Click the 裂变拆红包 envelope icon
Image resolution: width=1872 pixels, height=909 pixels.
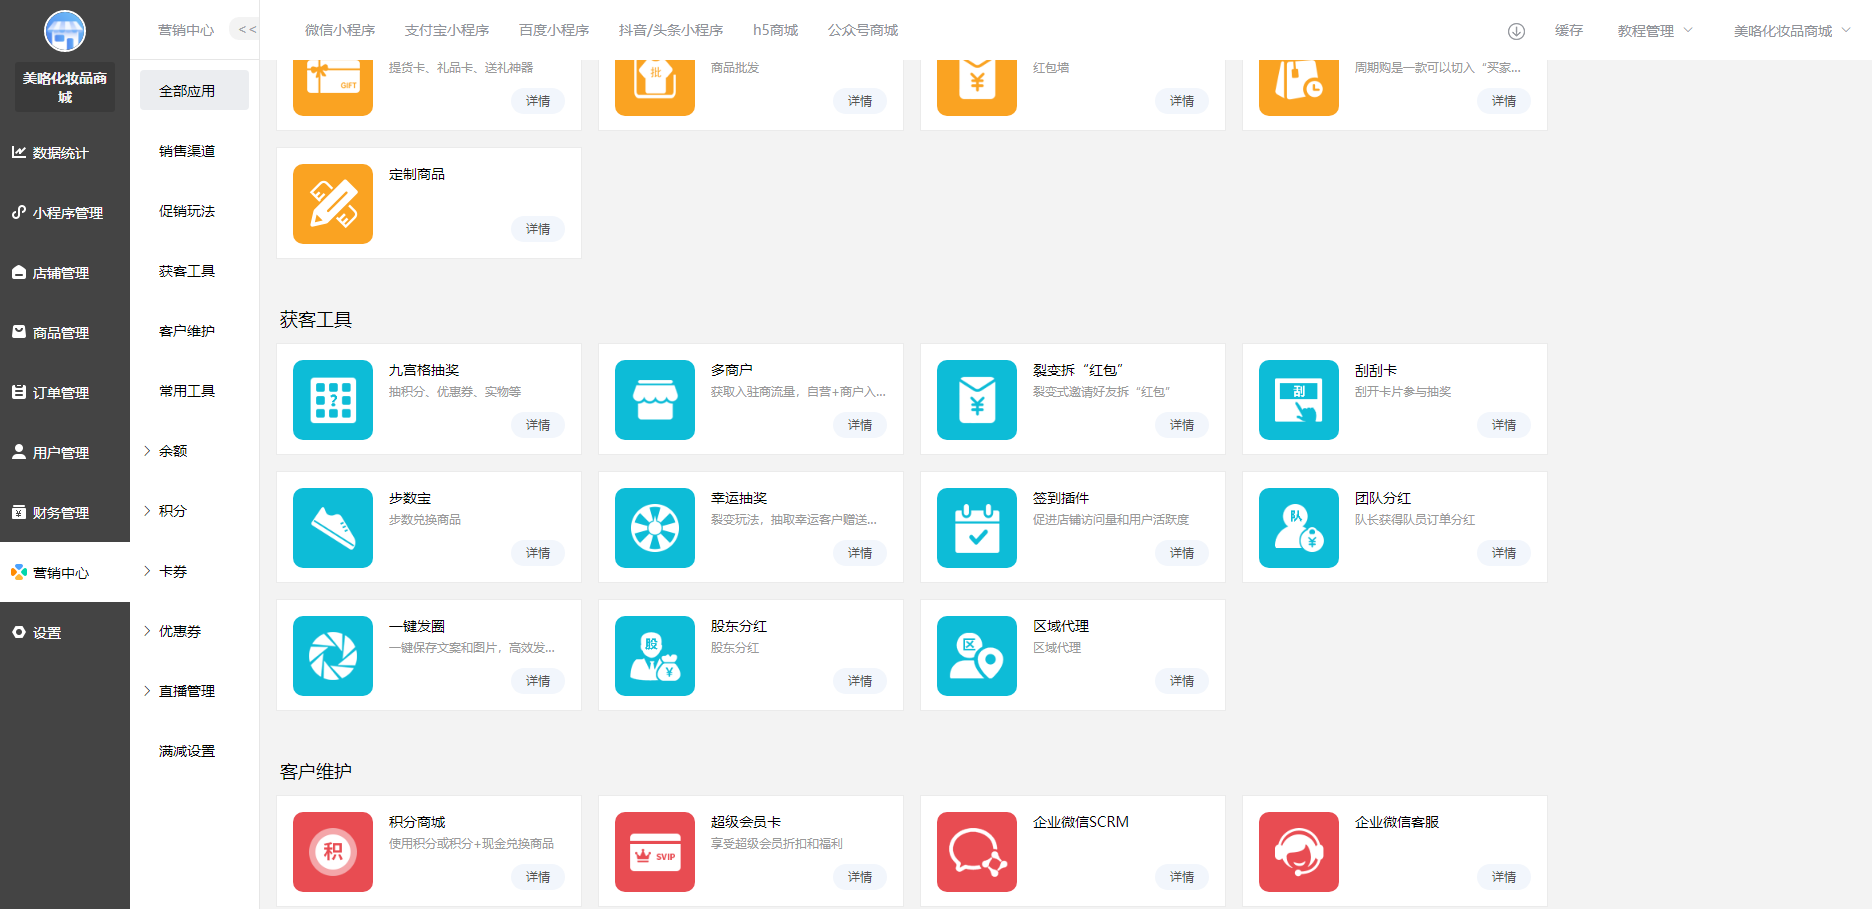(977, 400)
